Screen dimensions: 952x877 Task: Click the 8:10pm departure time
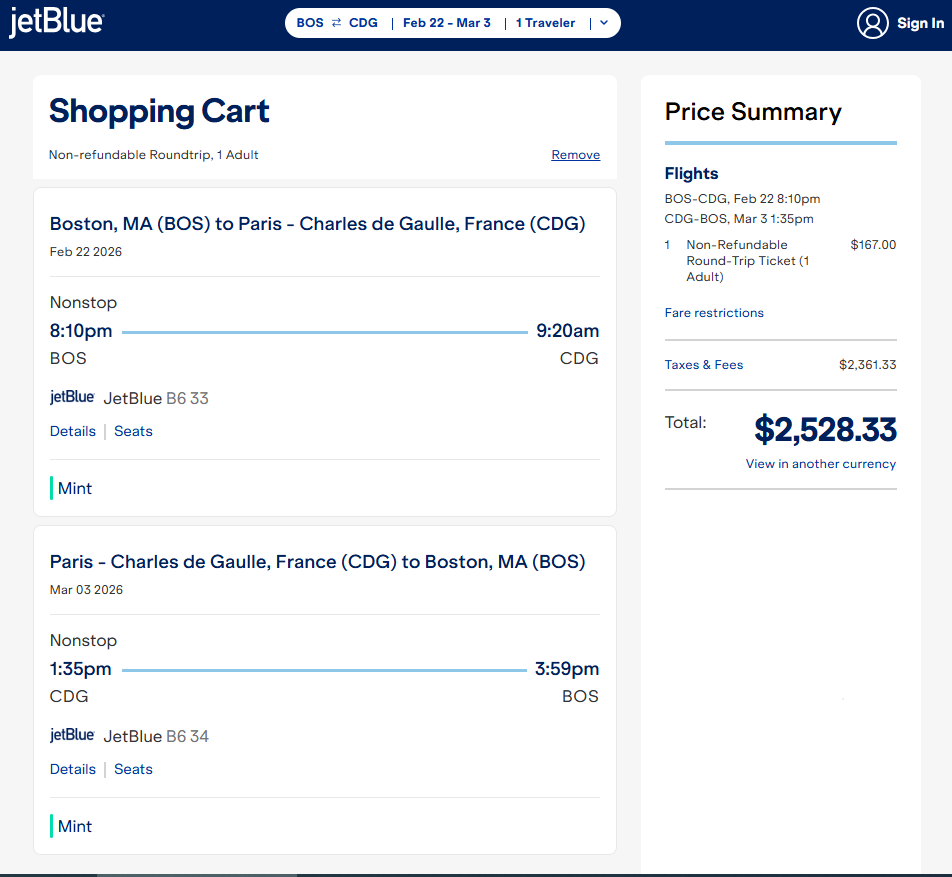tap(81, 330)
